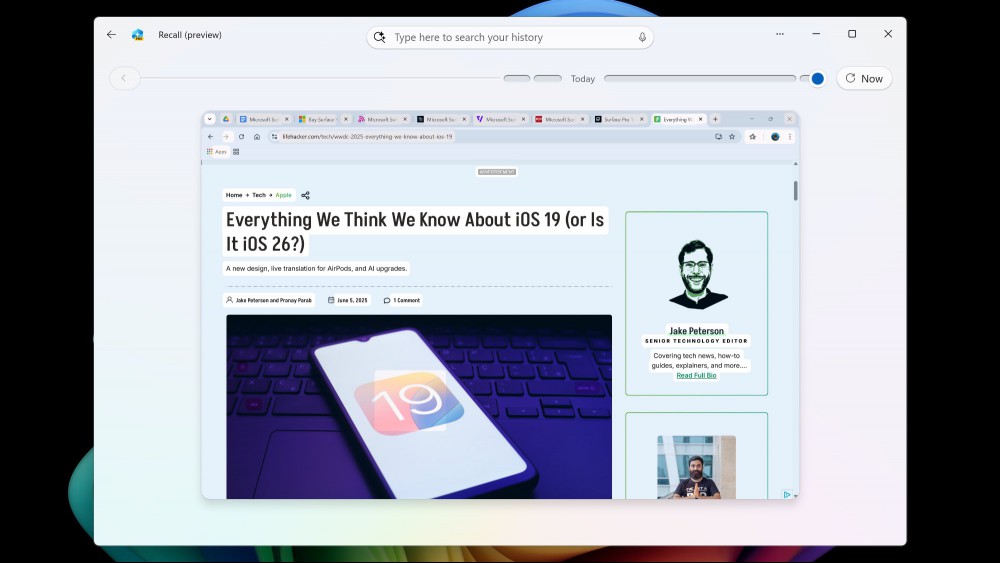Open the Apps shortcut in bookmarks bar
The image size is (1000, 563).
click(x=217, y=152)
